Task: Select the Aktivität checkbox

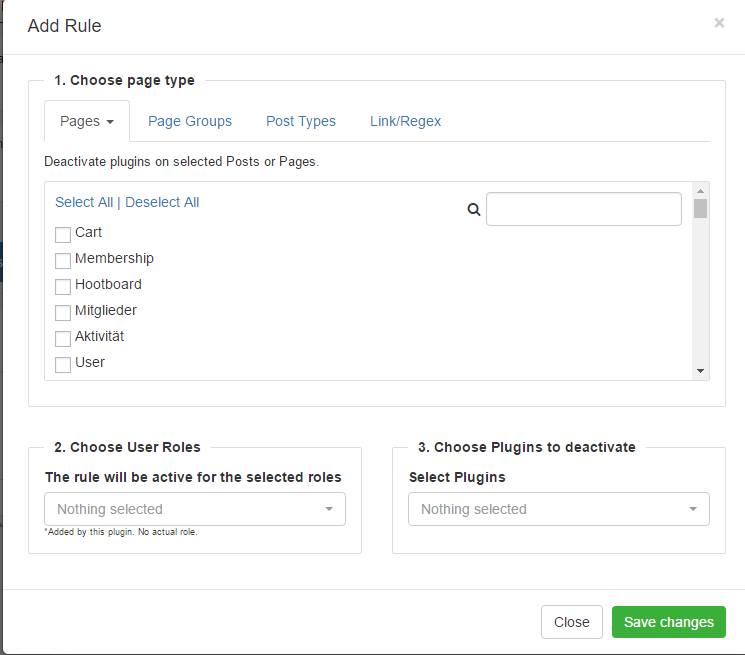Action: click(63, 339)
